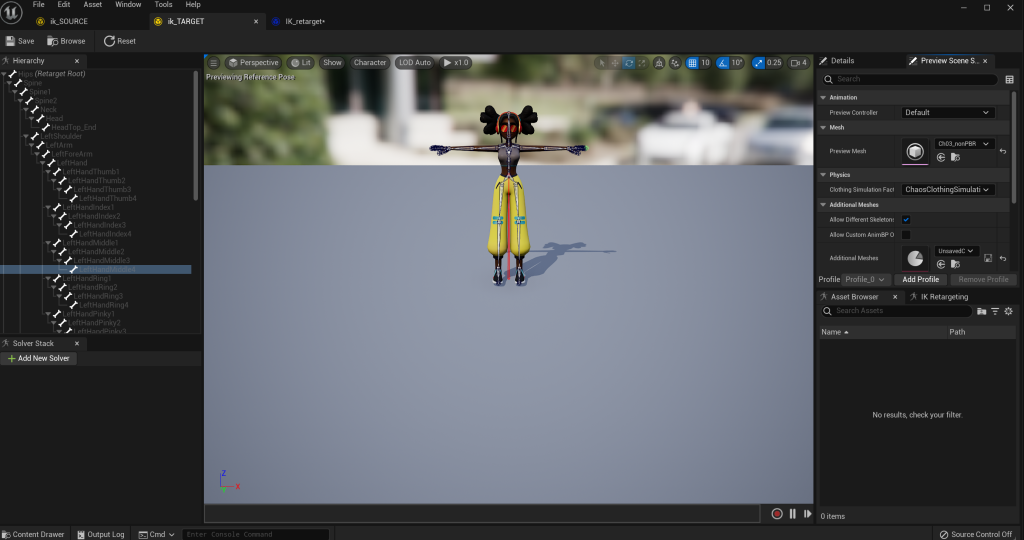Open Ch03_nonPBR preview mesh dropdown
The width and height of the screenshot is (1024, 540).
(964, 144)
